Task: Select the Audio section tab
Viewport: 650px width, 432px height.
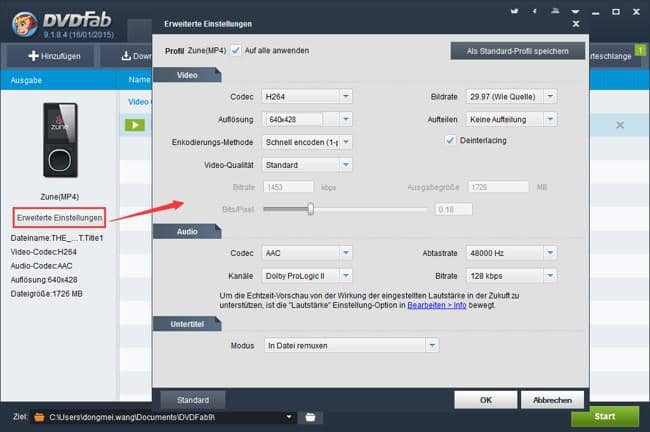Action: 187,232
